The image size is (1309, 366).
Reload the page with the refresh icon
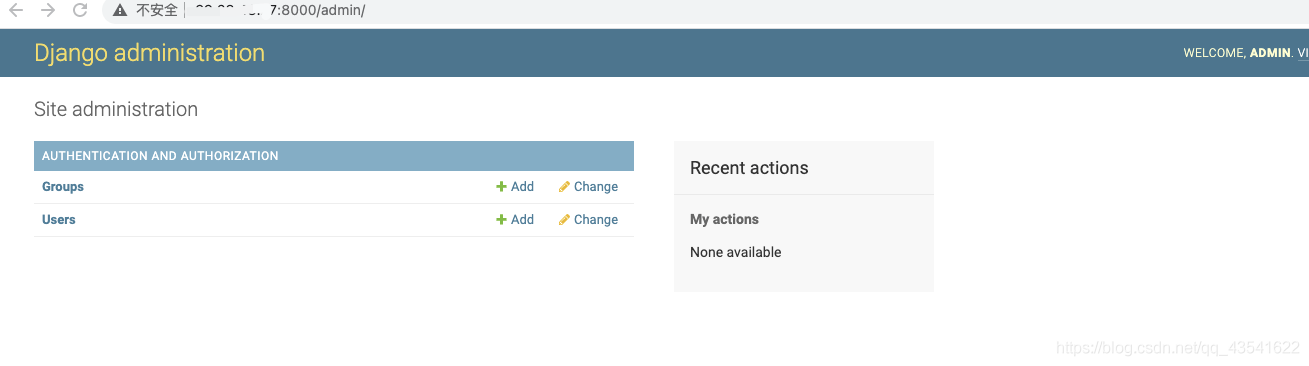[80, 11]
